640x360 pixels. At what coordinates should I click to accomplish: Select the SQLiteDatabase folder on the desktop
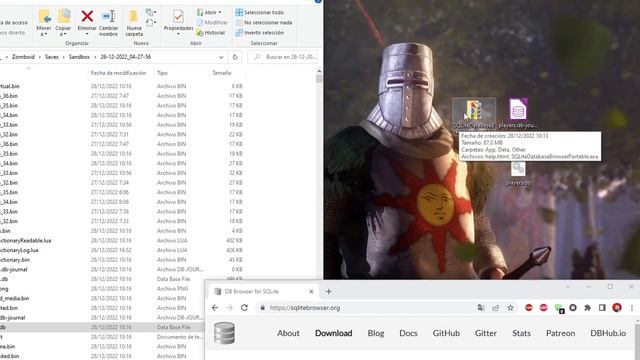click(474, 114)
